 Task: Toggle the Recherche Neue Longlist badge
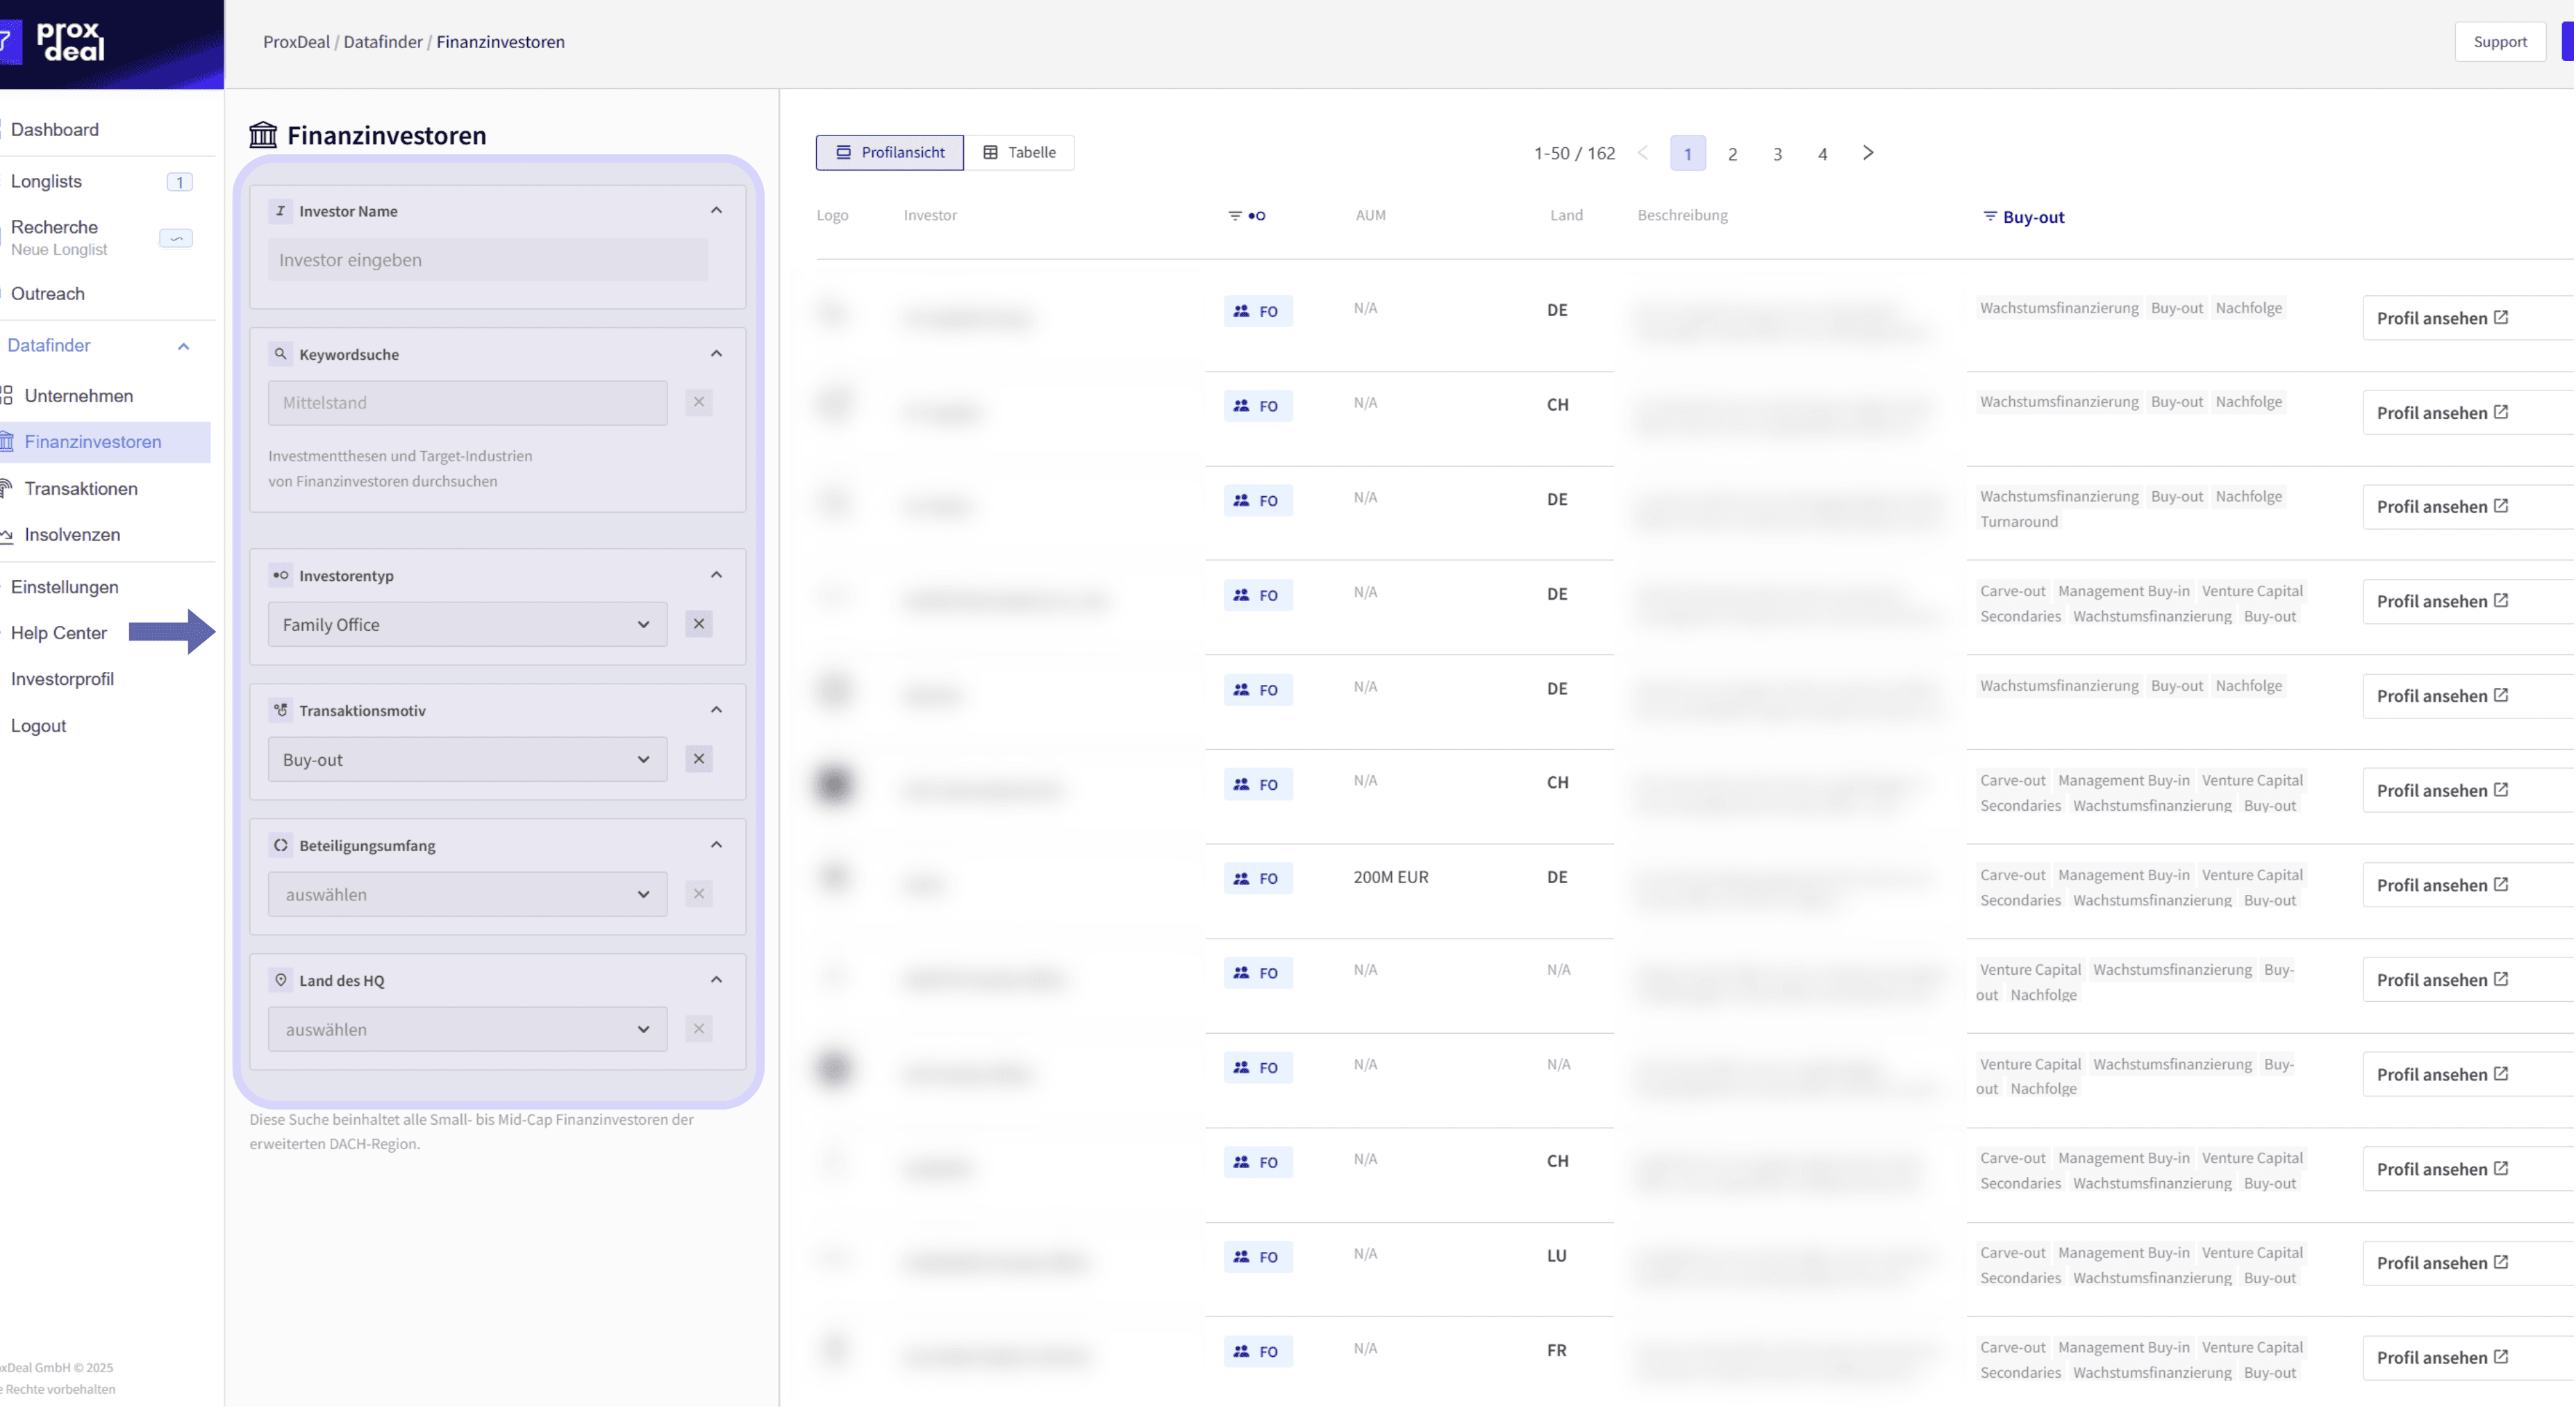coord(176,238)
